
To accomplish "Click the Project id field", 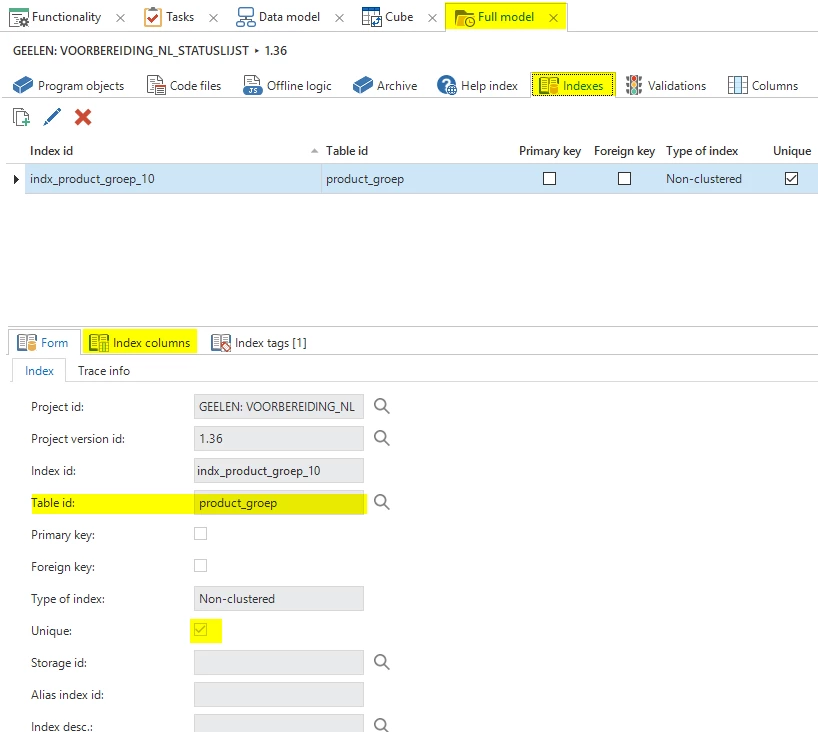I will click(x=279, y=406).
